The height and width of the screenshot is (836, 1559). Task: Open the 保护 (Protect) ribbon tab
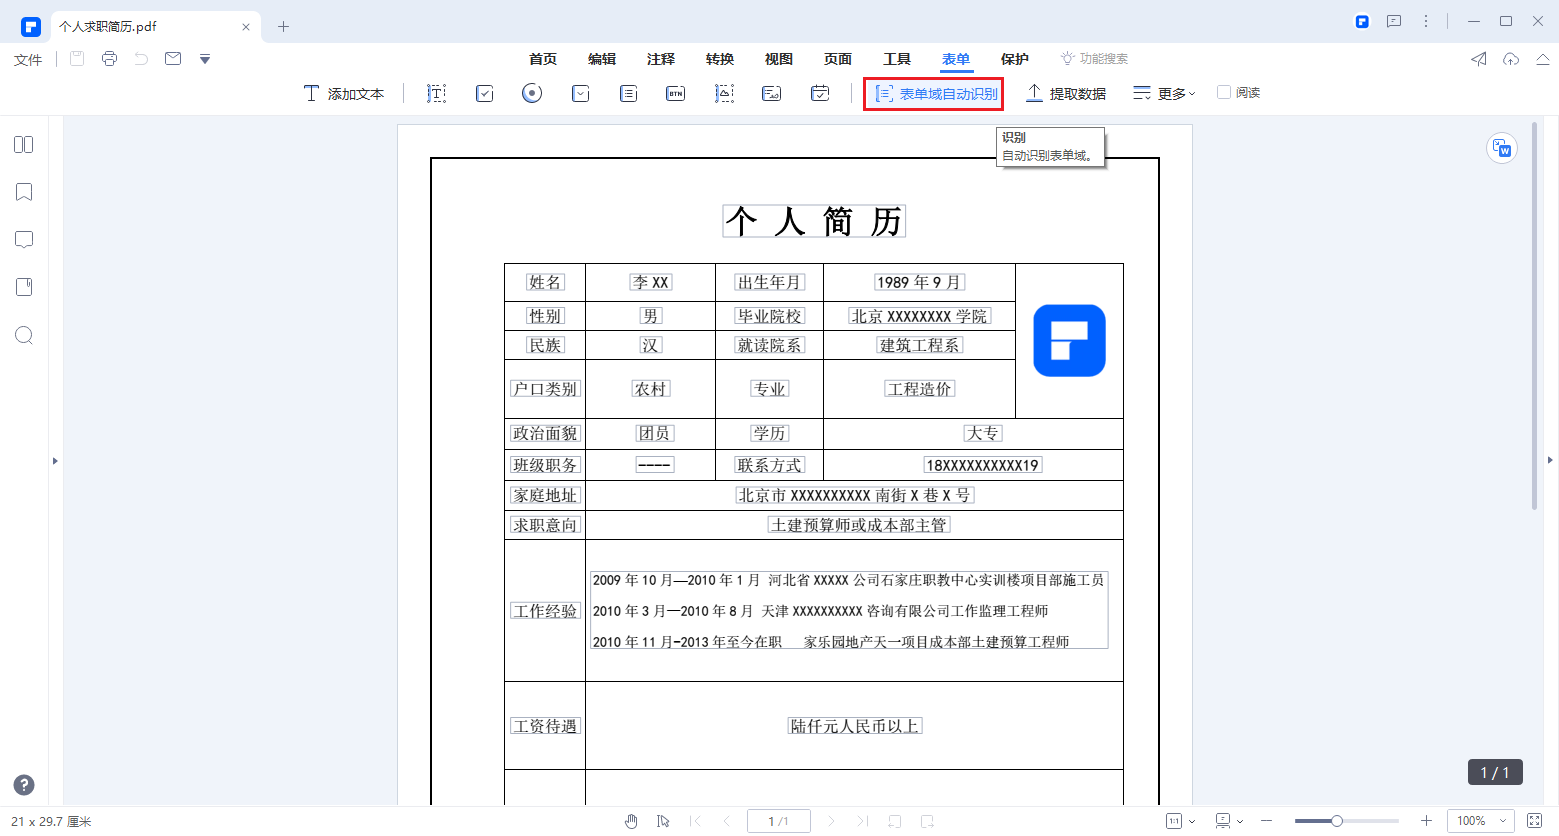pyautogui.click(x=1014, y=59)
